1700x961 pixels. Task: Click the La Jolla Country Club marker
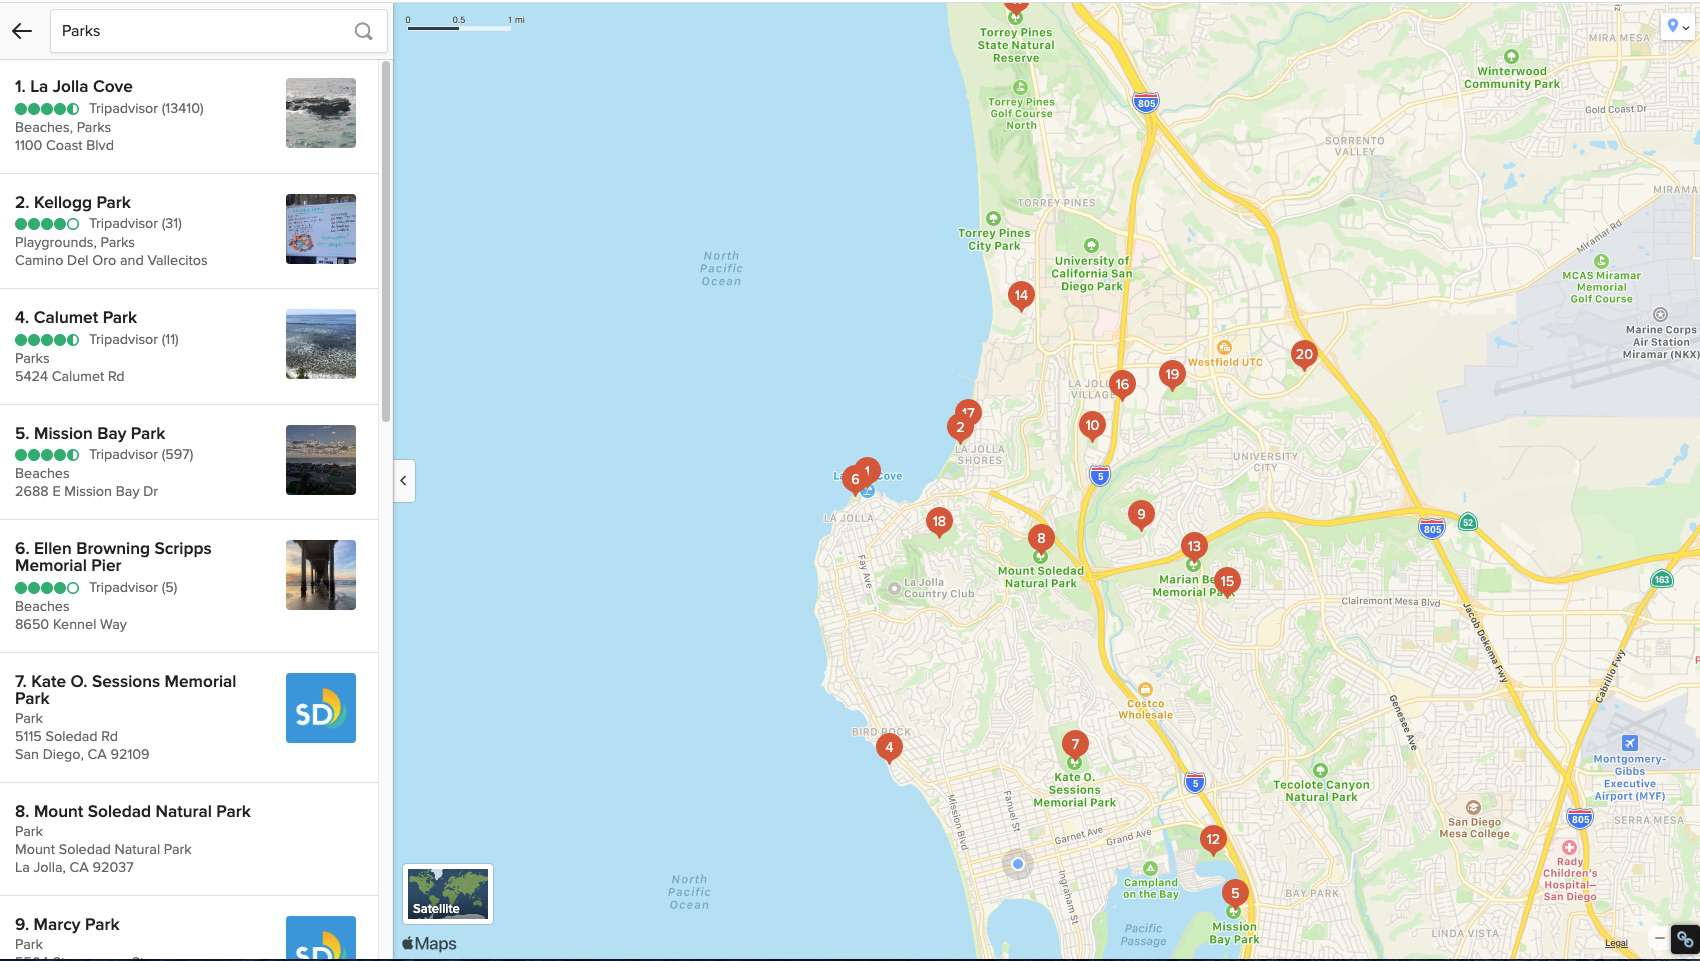(894, 589)
